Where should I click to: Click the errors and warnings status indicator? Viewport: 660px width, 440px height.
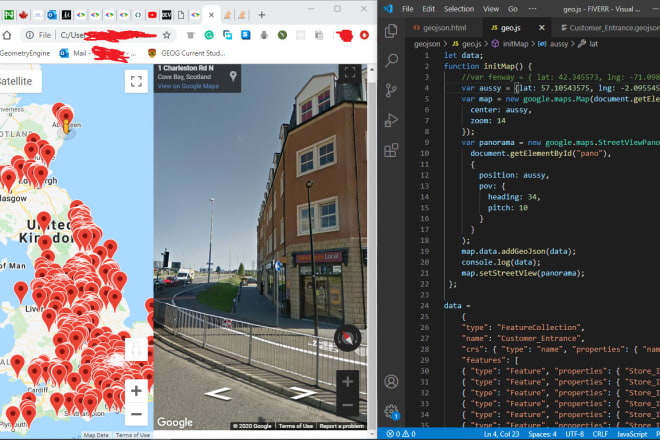click(401, 434)
